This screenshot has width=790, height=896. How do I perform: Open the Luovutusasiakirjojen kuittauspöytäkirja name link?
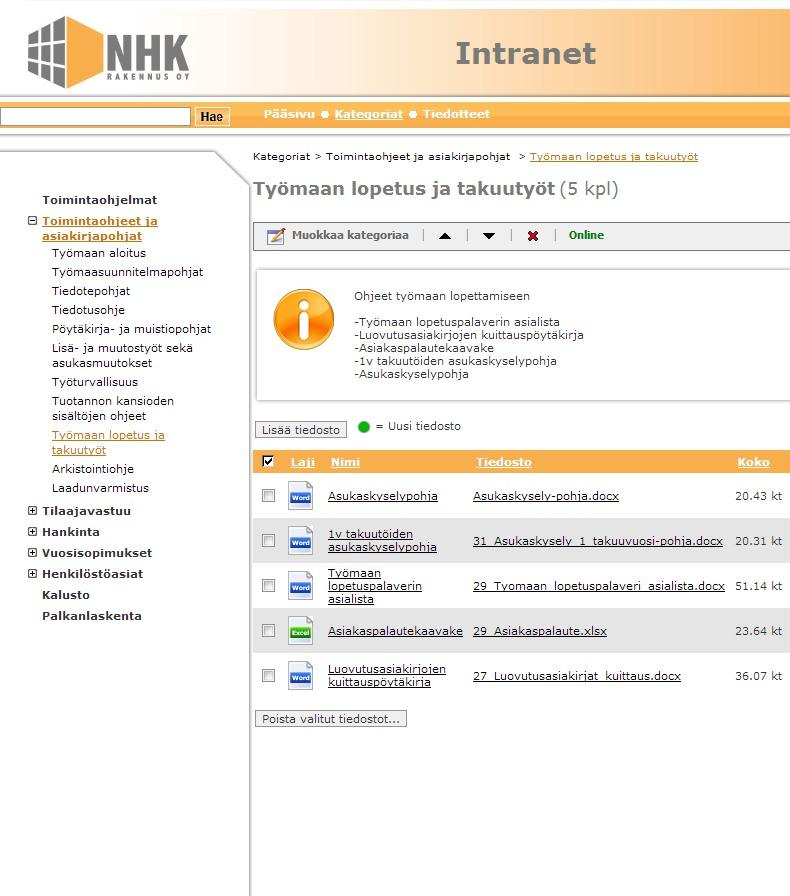[x=386, y=675]
